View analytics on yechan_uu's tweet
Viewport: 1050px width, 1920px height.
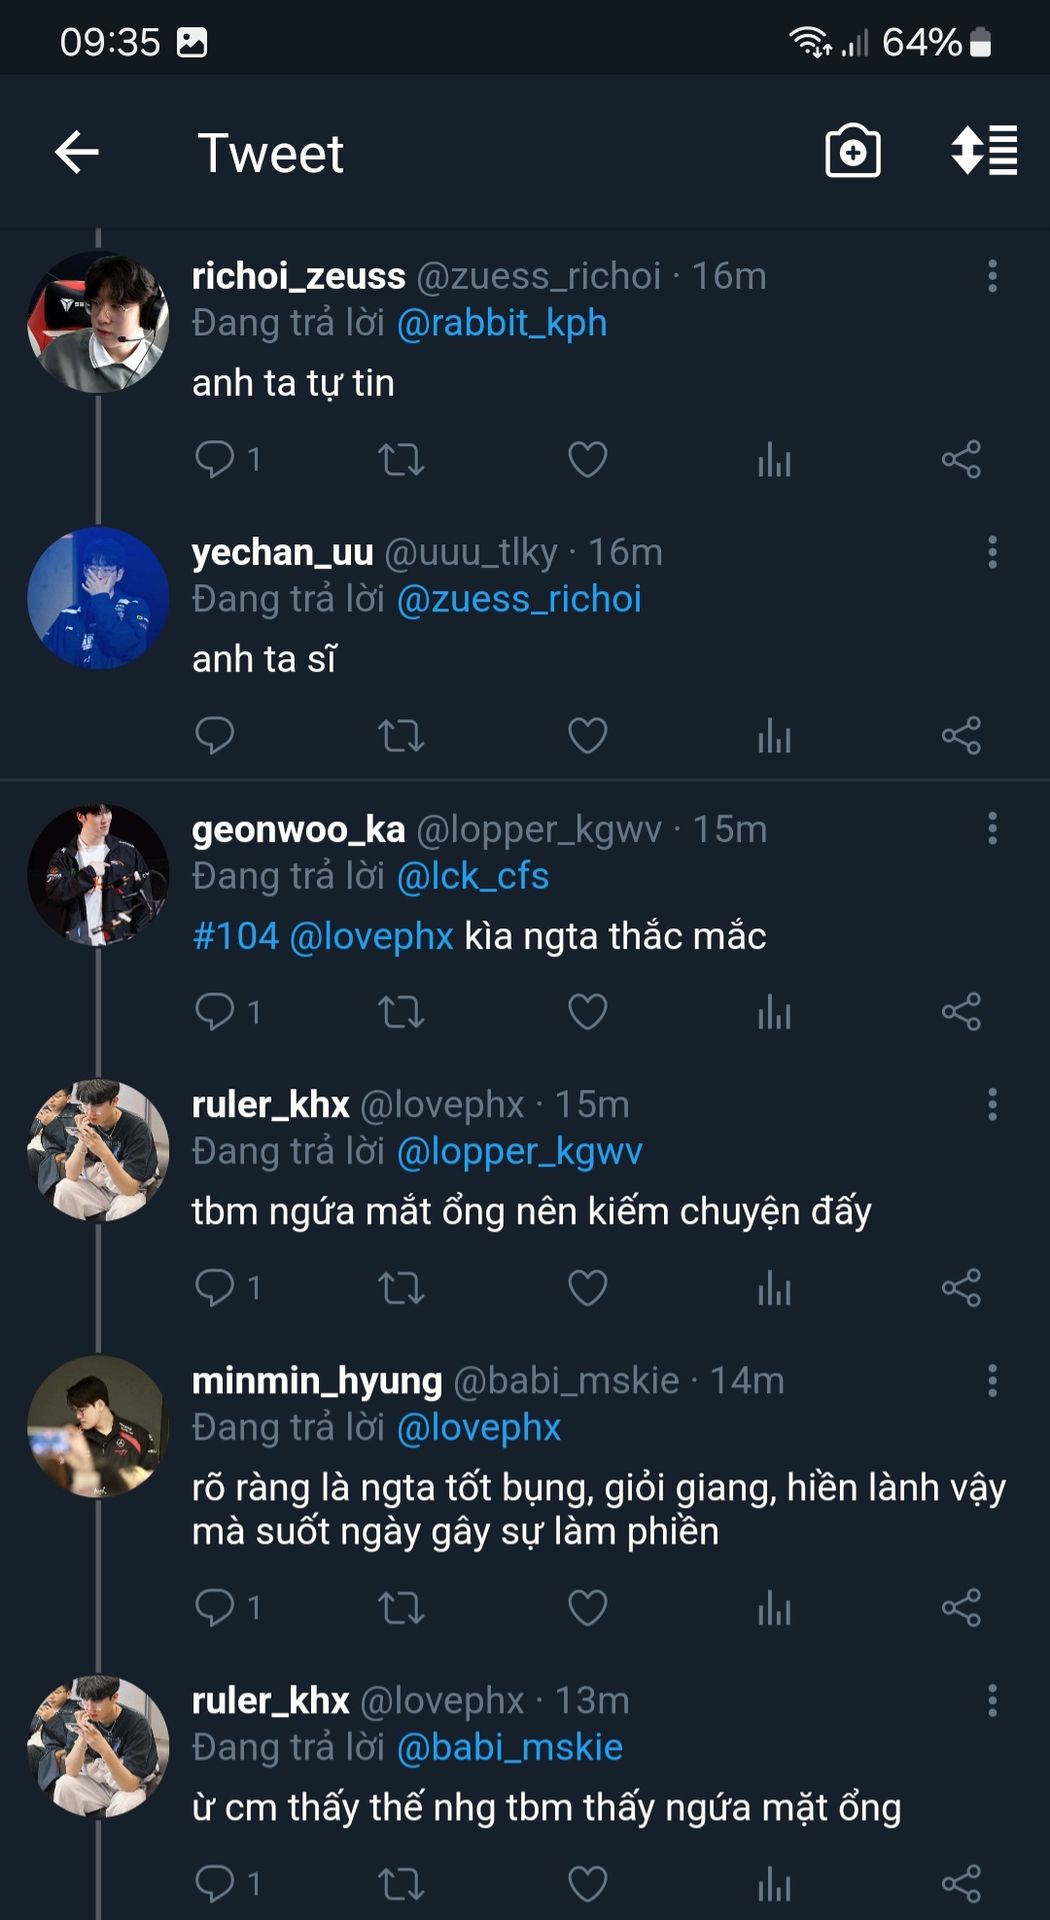[x=774, y=736]
